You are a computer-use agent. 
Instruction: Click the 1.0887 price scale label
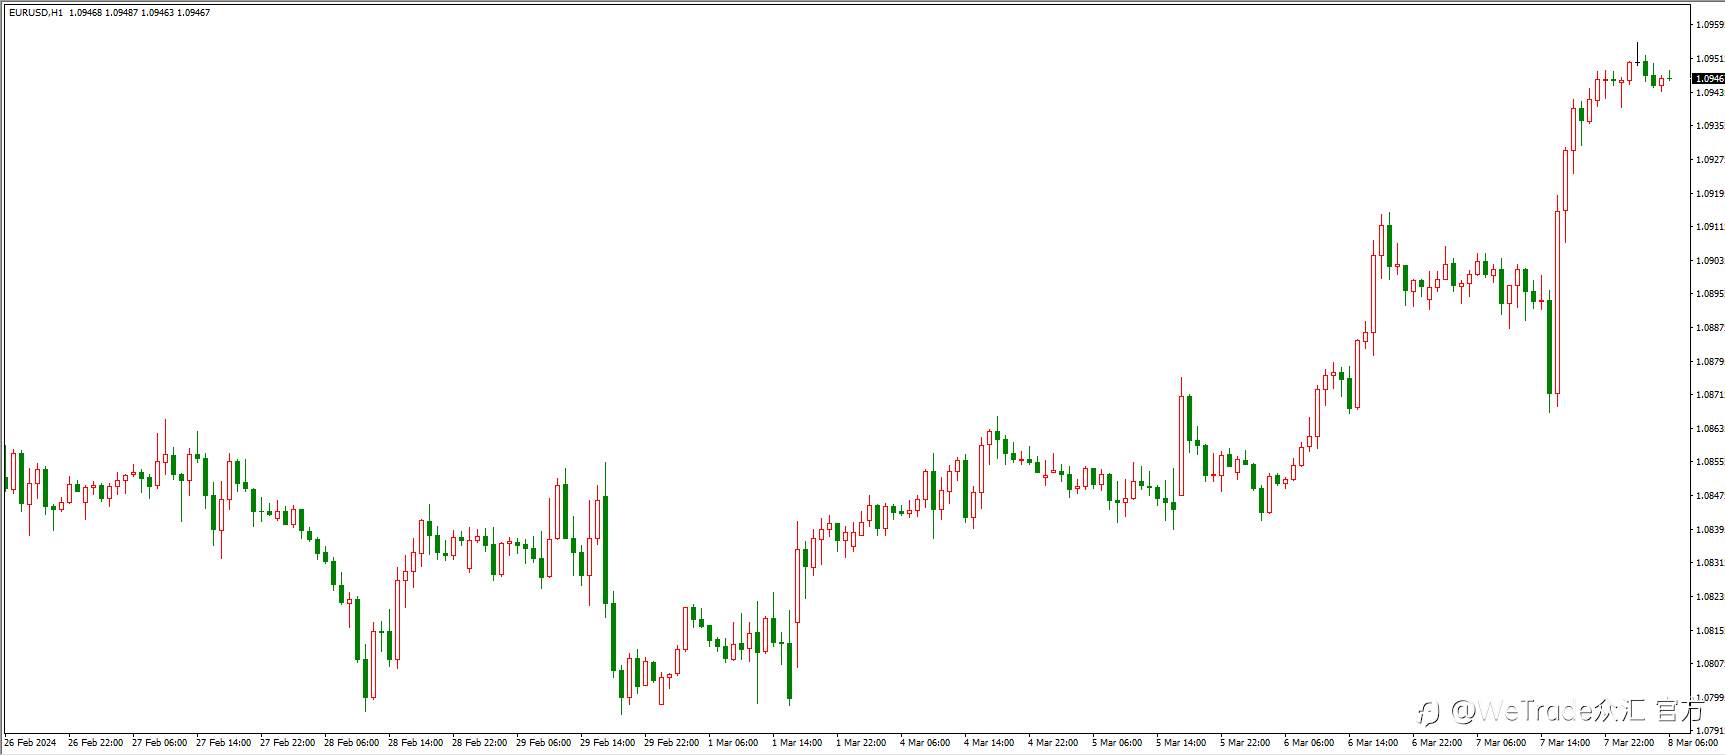pos(1710,328)
